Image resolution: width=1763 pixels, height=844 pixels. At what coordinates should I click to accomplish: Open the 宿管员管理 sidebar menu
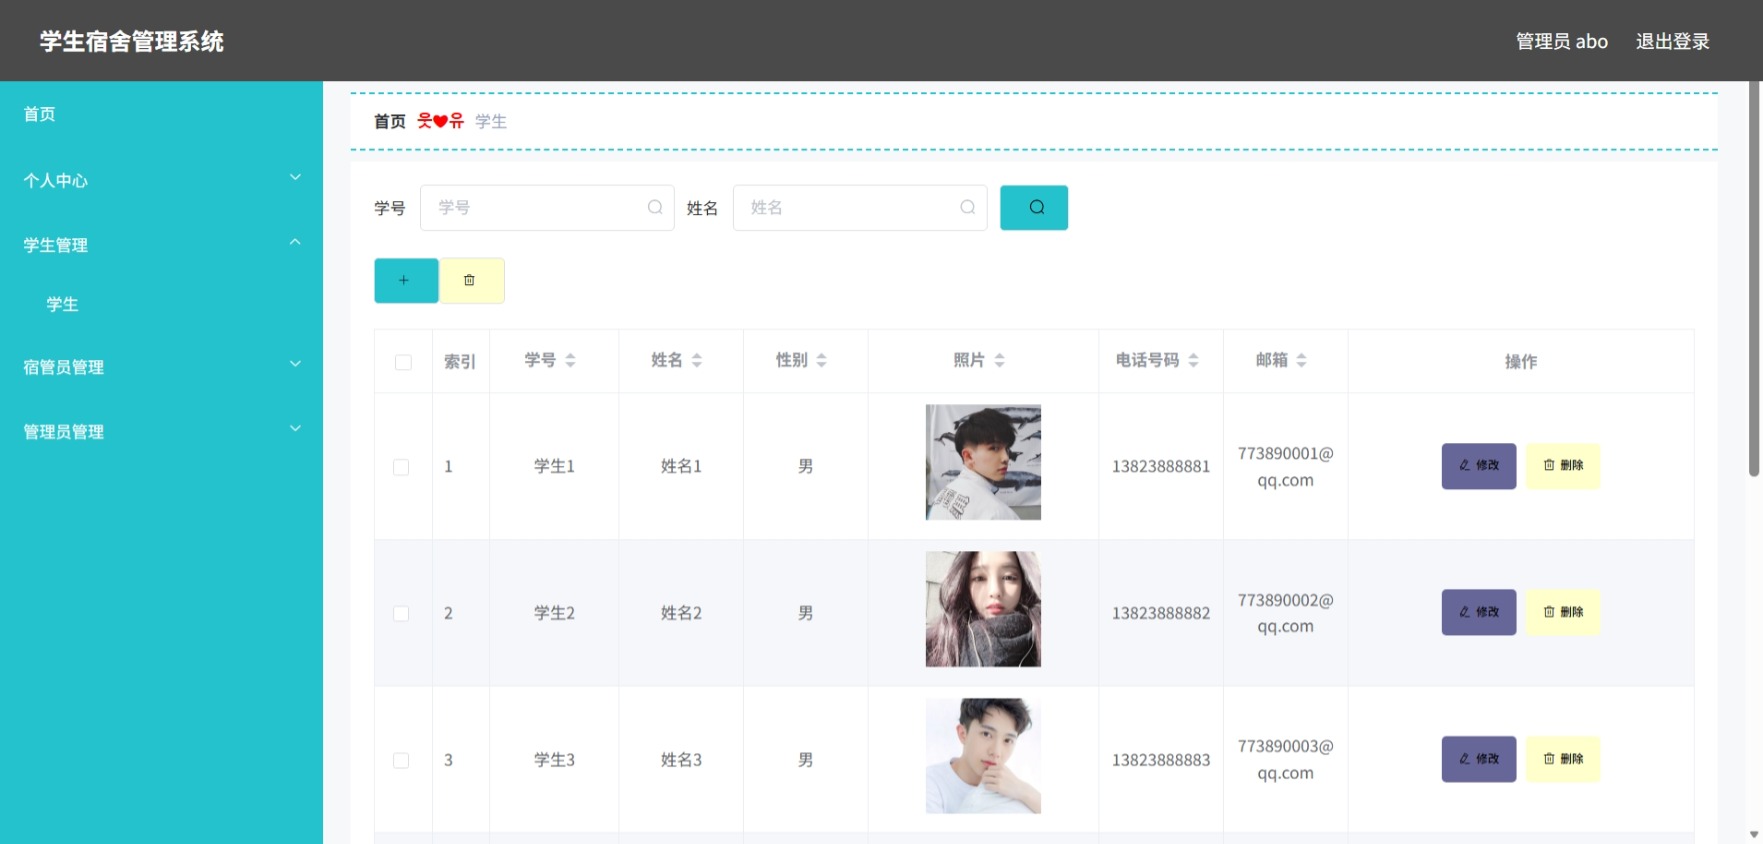click(161, 367)
